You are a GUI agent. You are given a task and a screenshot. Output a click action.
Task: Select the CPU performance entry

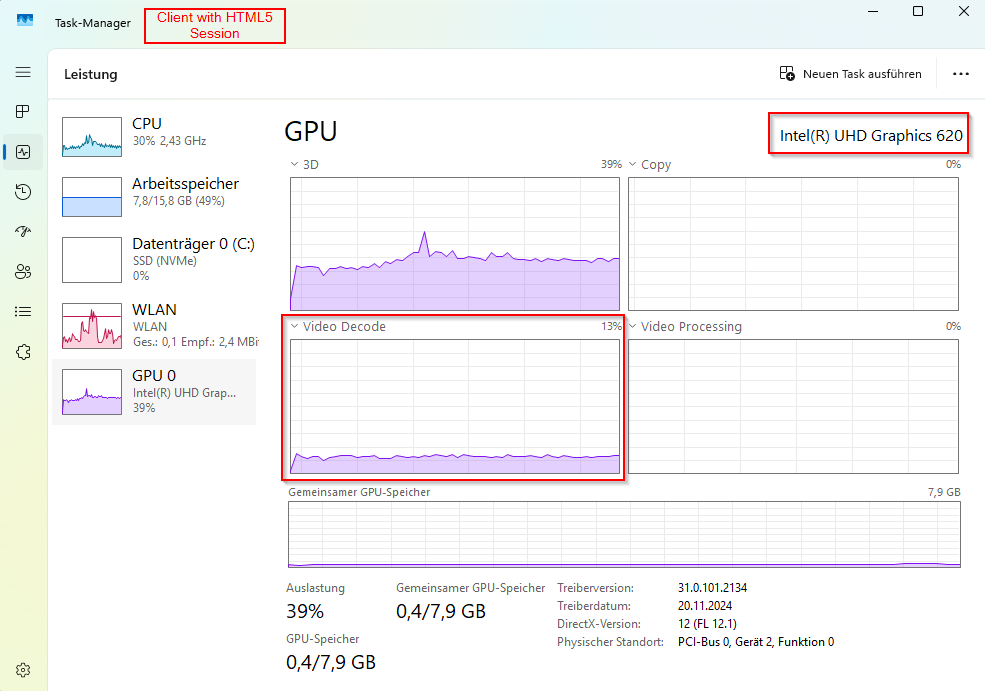tap(154, 136)
